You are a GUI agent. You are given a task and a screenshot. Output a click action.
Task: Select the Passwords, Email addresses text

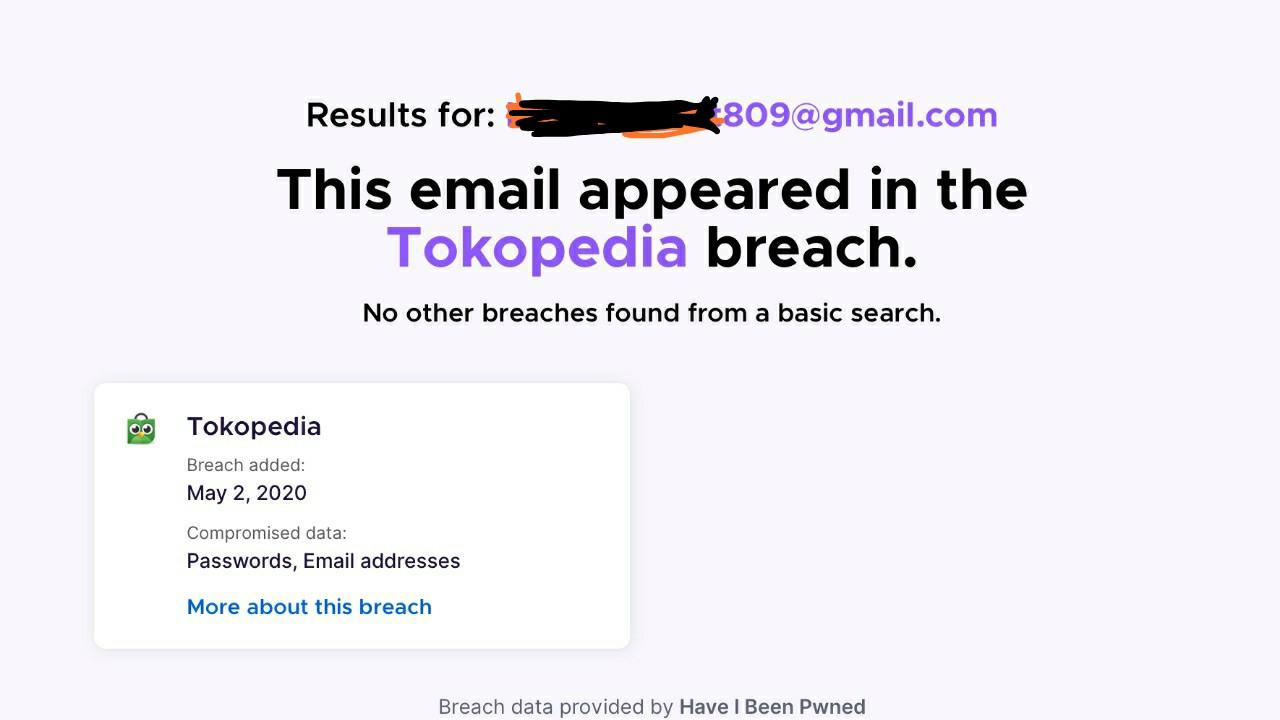pos(323,561)
